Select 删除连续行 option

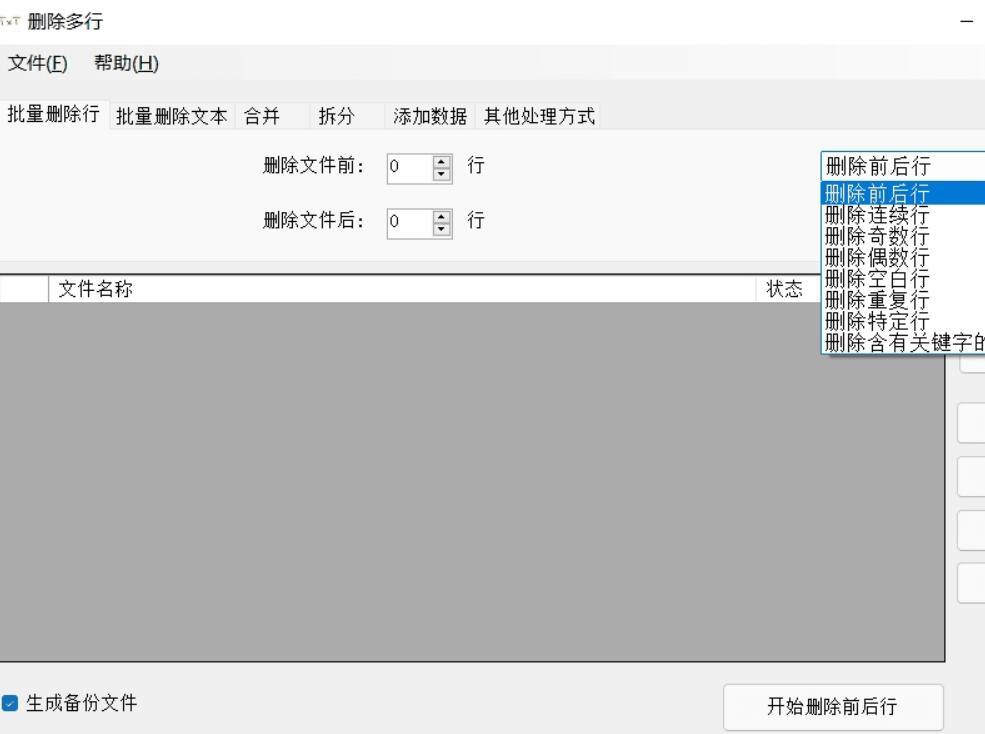point(903,215)
